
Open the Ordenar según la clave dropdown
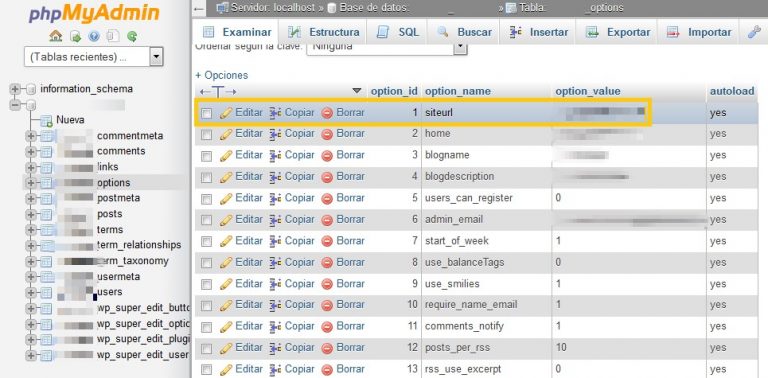386,47
